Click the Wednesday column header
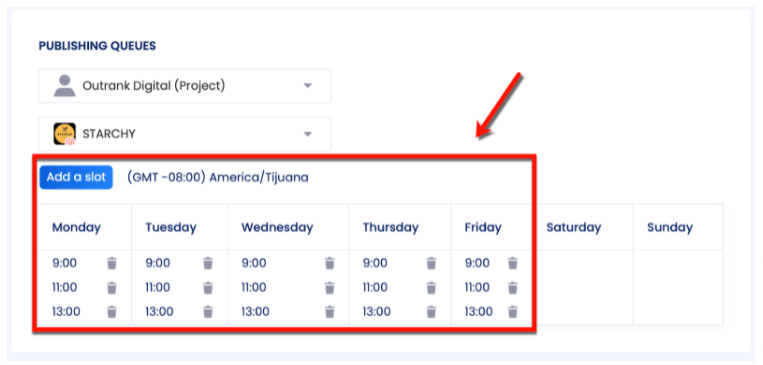Viewport: 763px width, 365px height. [x=277, y=227]
